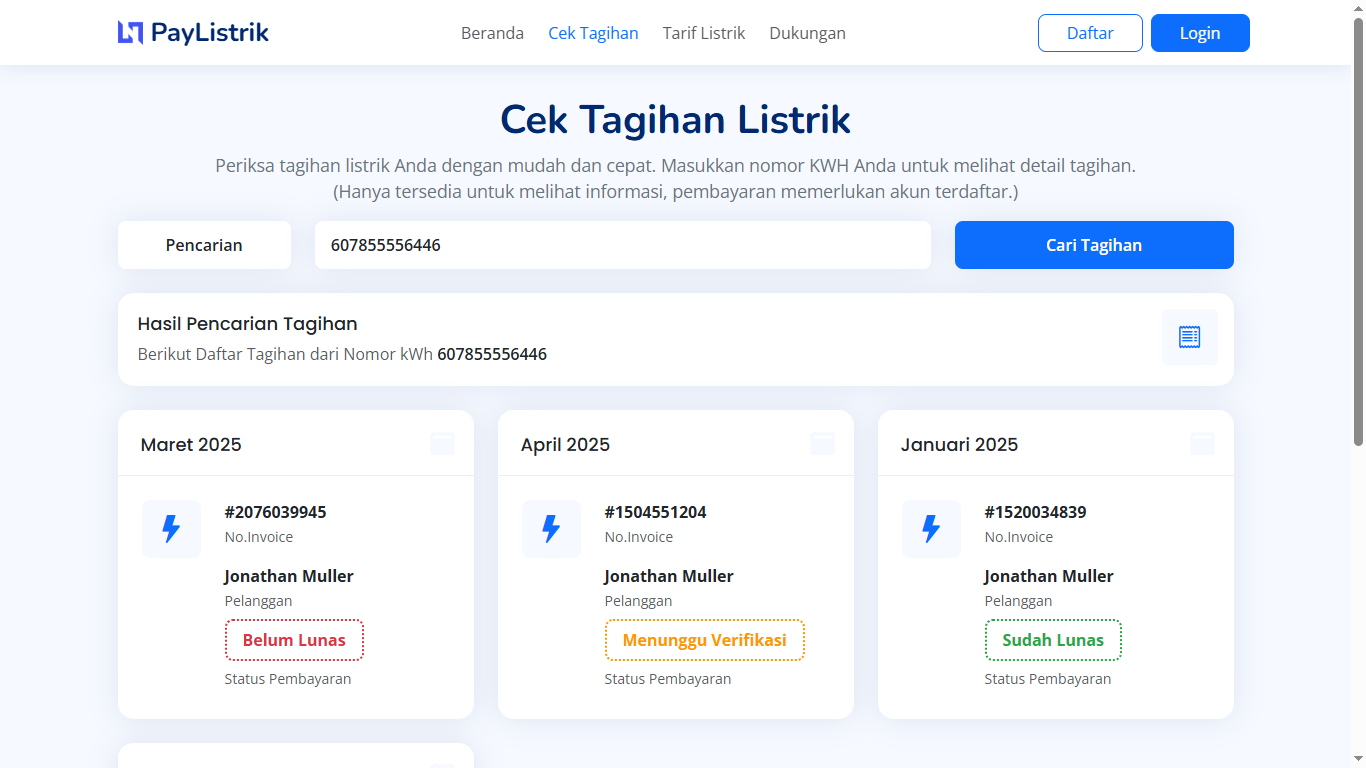Click the Cek Tagihan Listrik page title
Image resolution: width=1366 pixels, height=768 pixels.
[675, 120]
